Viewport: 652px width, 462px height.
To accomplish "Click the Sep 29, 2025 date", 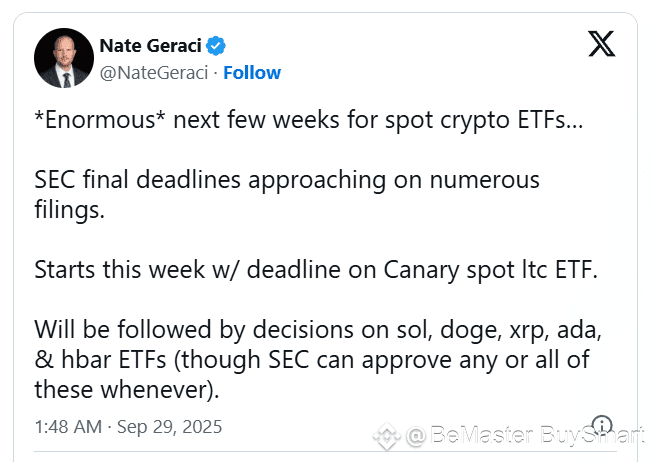I will click(x=170, y=427).
